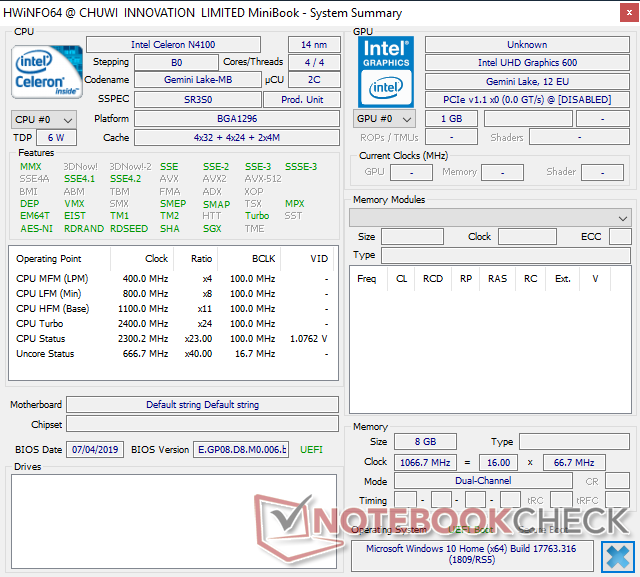Image resolution: width=640 pixels, height=577 pixels.
Task: Click the Intel Graphics logo
Action: 386,72
